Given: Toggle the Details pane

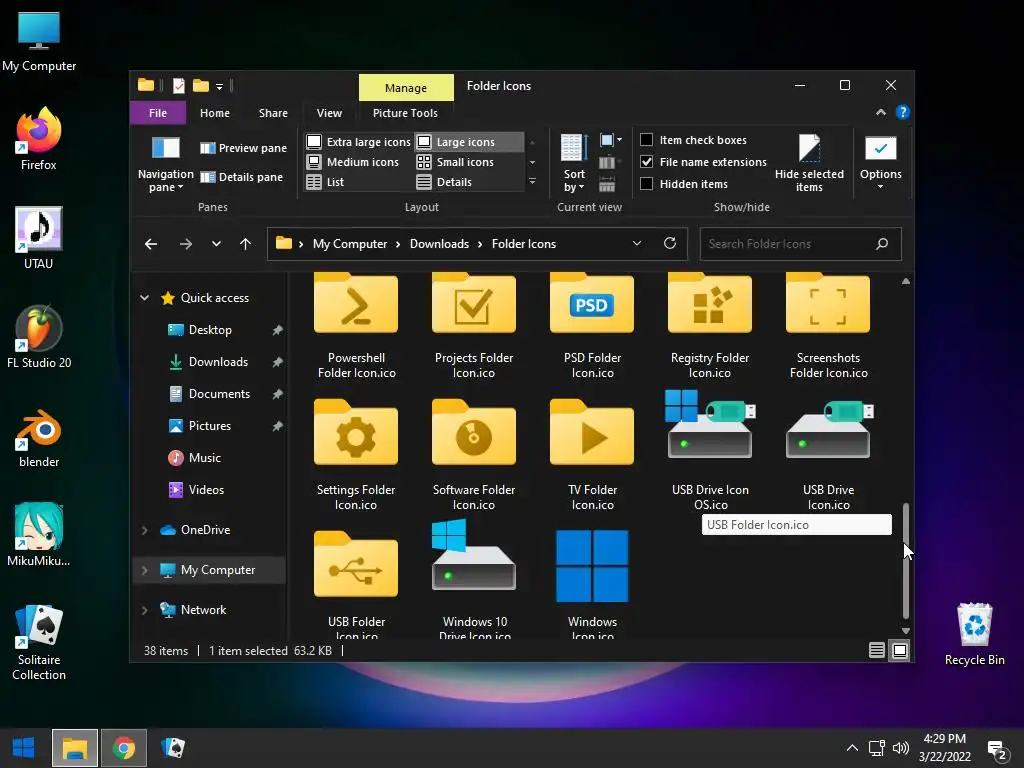Looking at the screenshot, I should coord(242,177).
